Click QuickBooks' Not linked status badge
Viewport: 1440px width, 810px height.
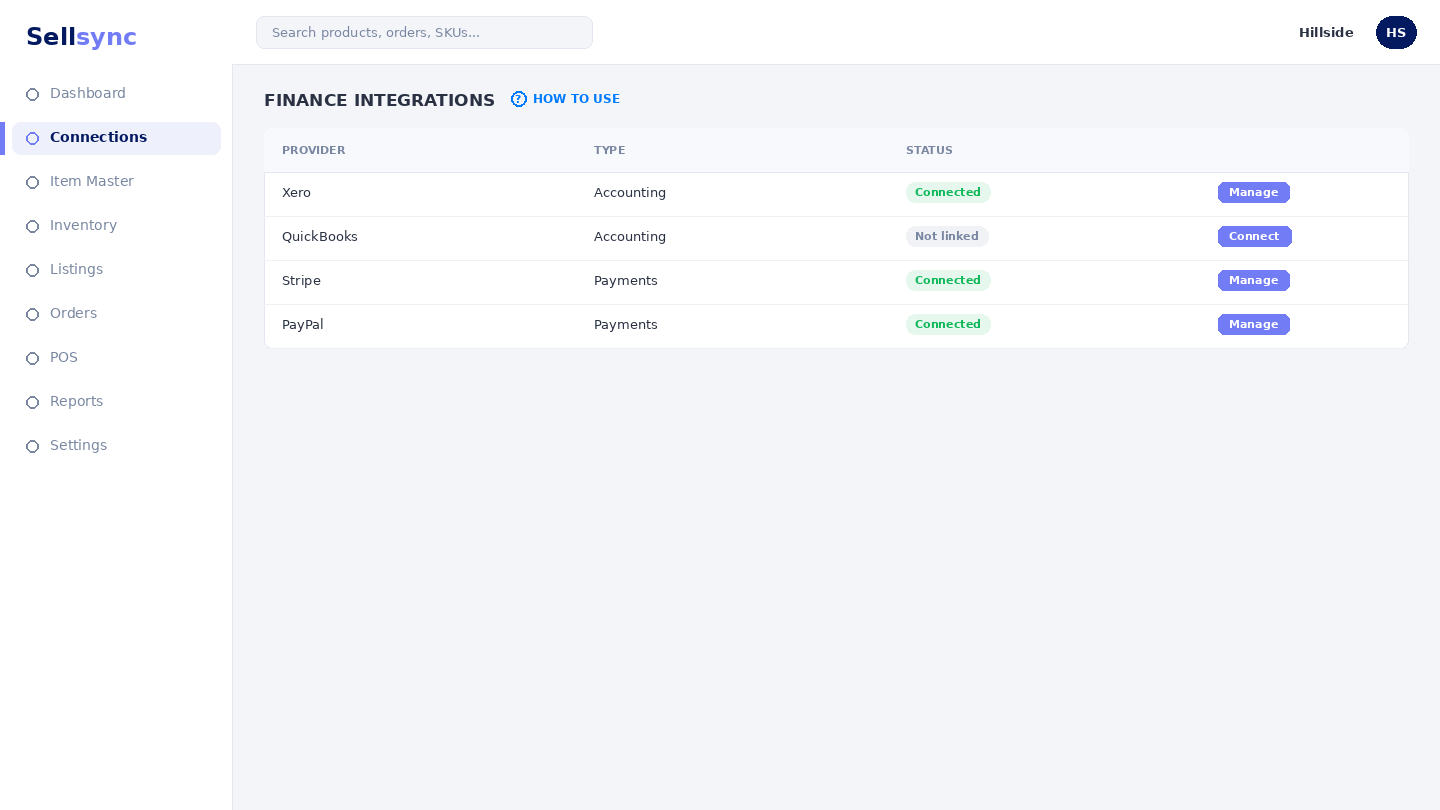coord(947,236)
